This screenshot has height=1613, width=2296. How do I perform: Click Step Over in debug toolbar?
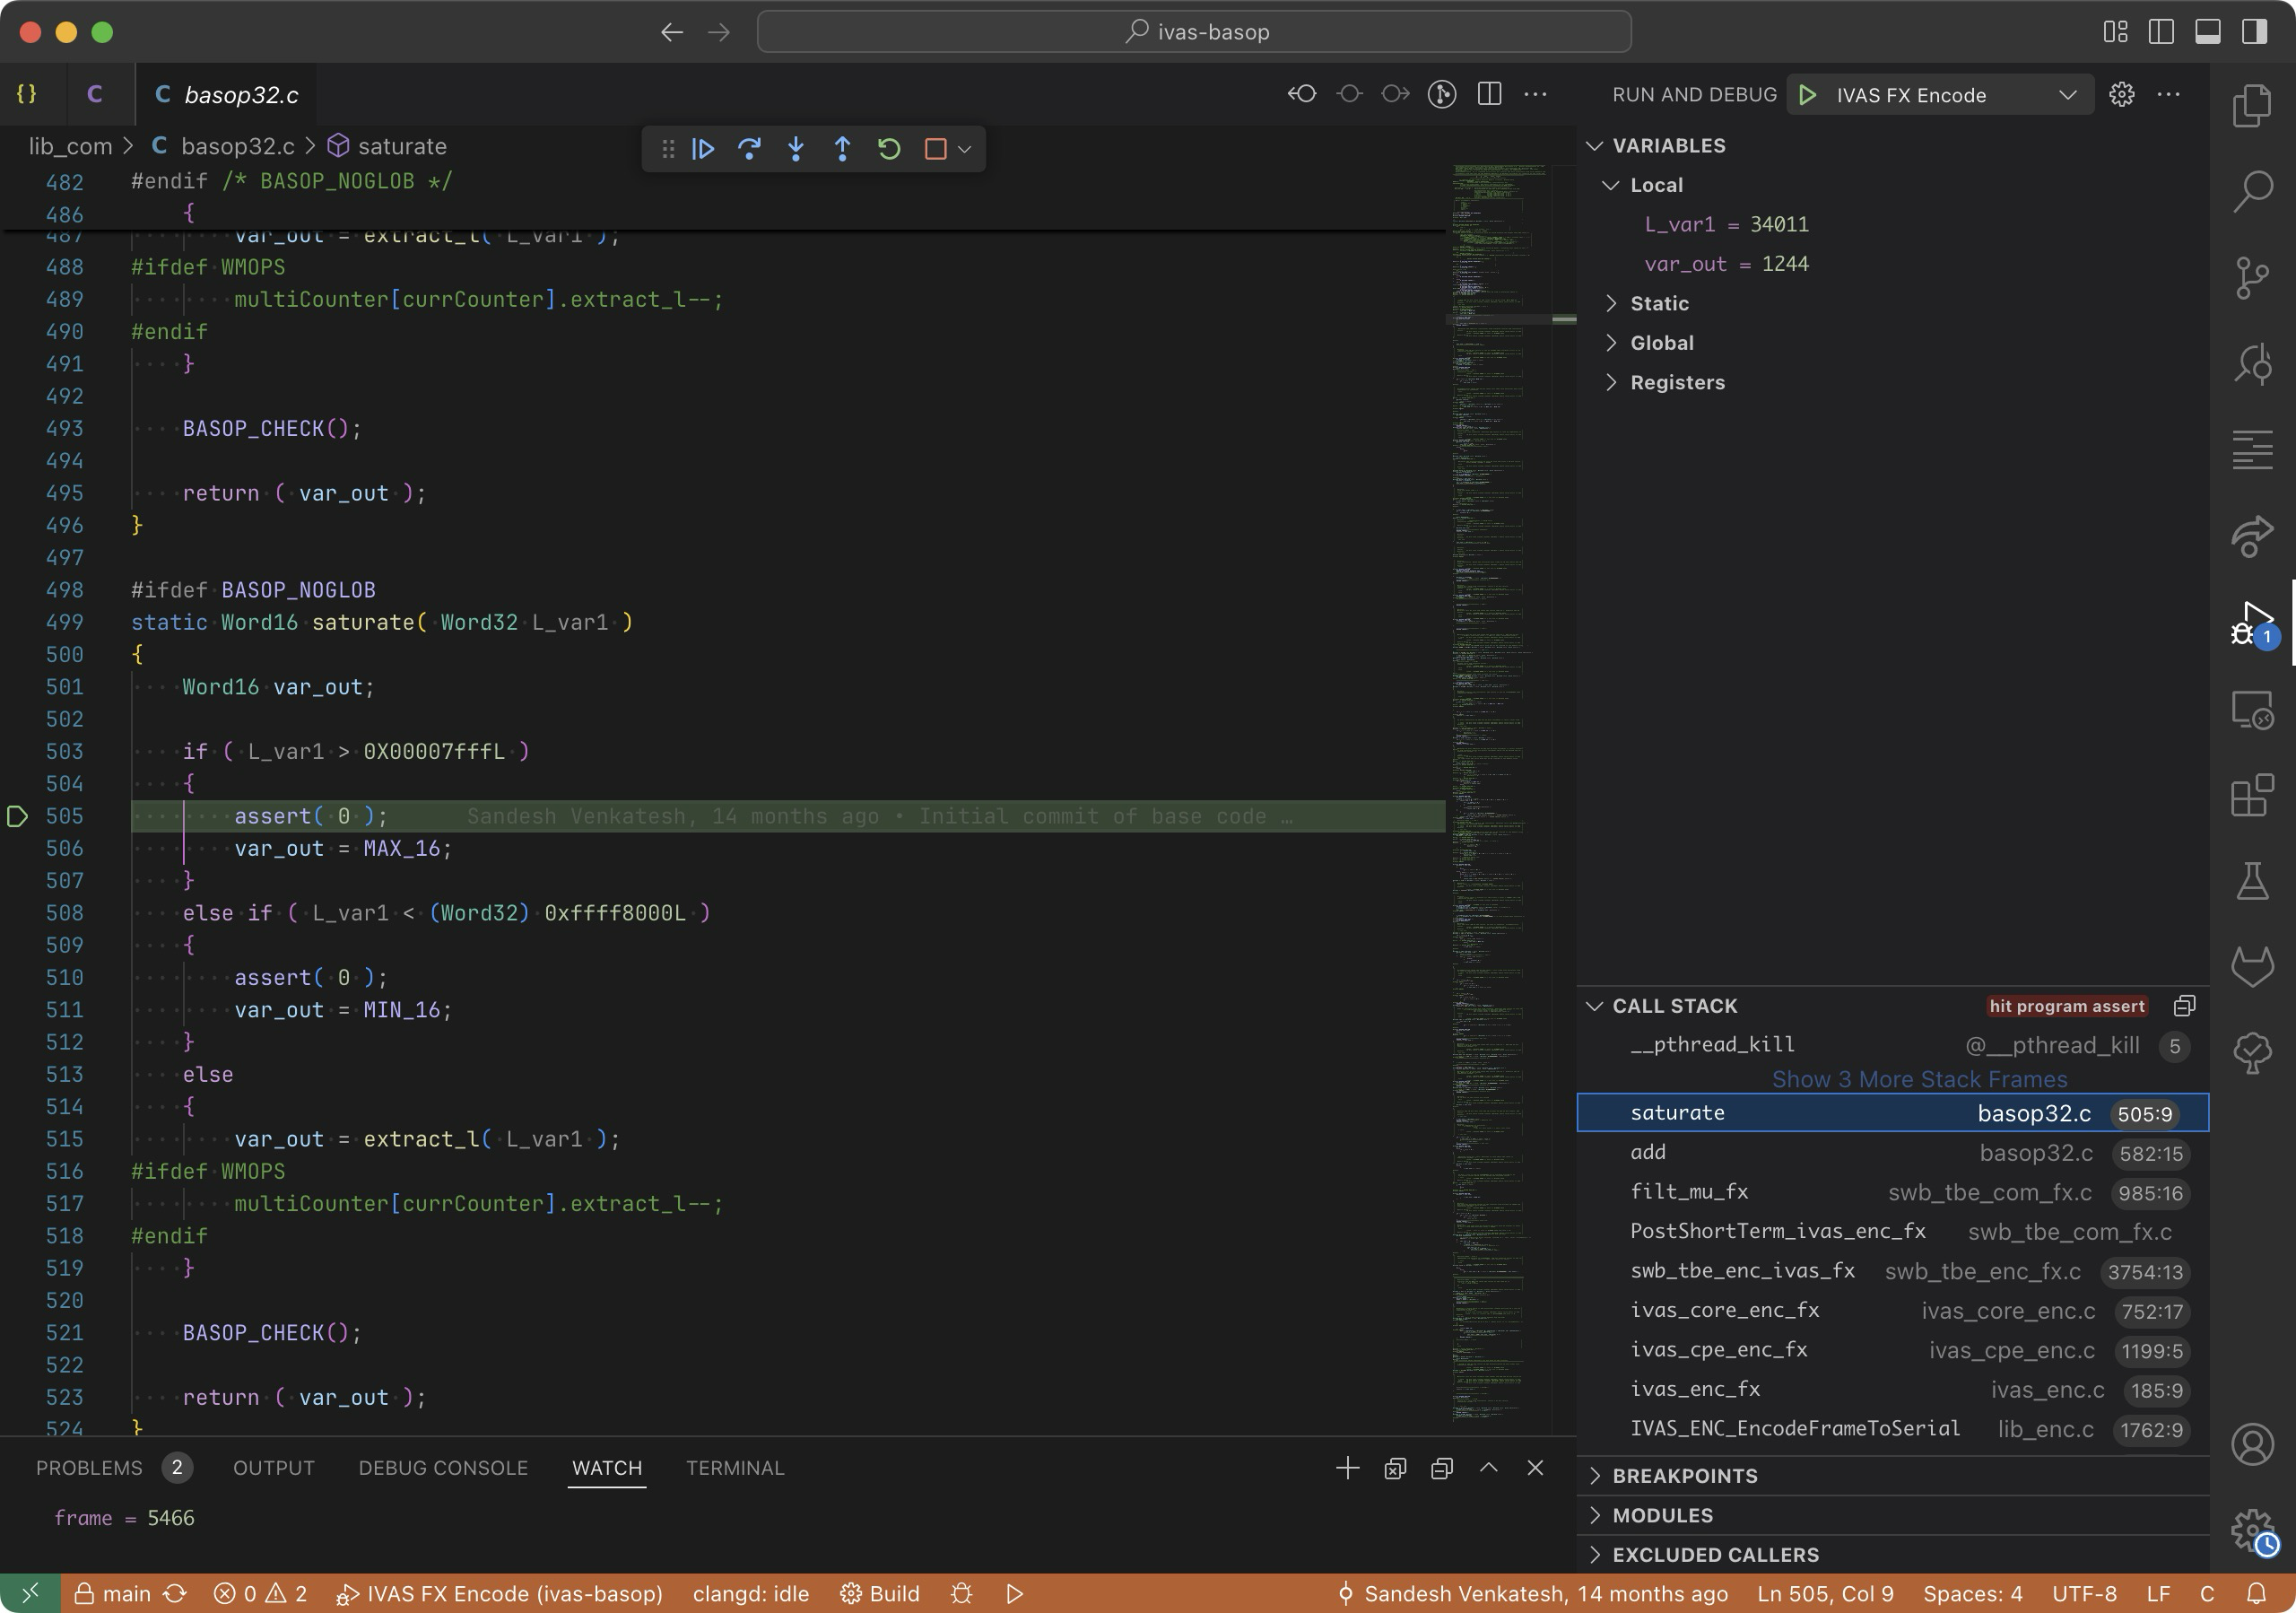(x=749, y=149)
